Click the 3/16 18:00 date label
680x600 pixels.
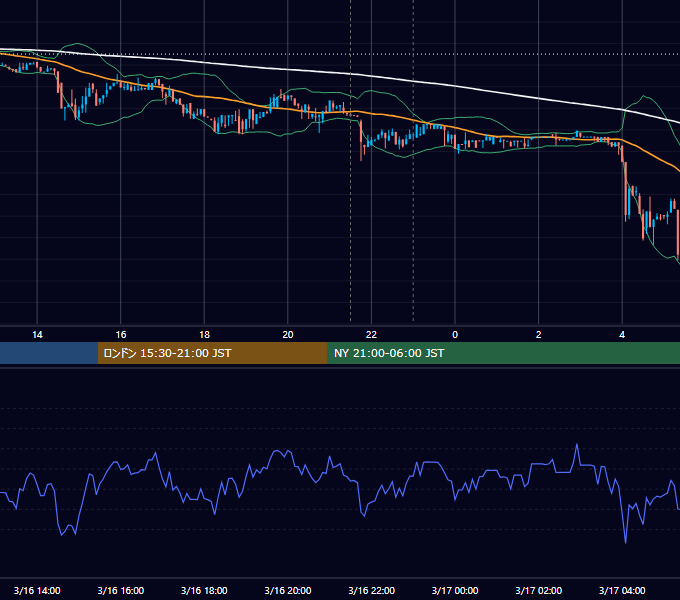[204, 590]
